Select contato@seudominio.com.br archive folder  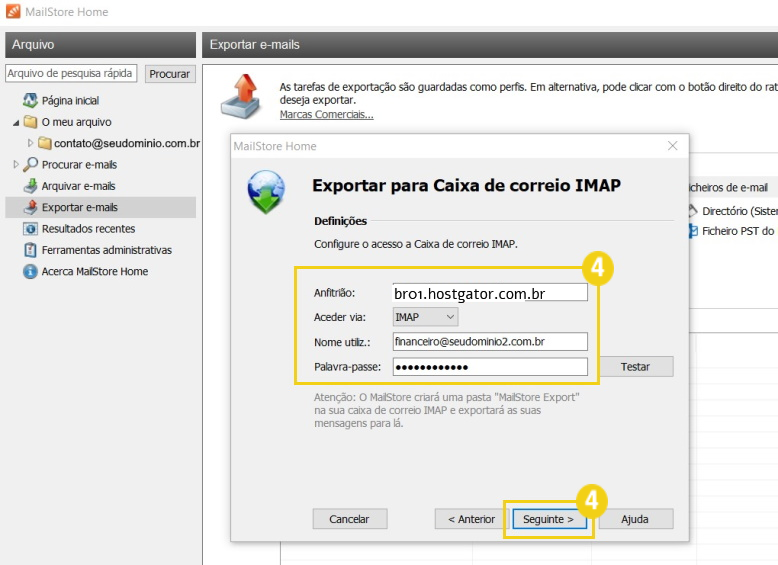[x=127, y=143]
